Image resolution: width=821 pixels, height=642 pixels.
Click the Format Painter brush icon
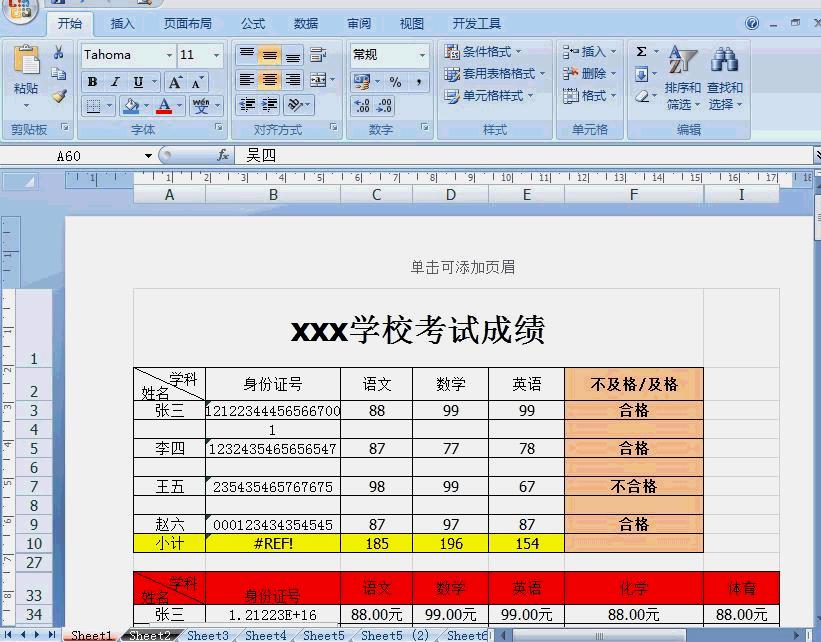59,95
